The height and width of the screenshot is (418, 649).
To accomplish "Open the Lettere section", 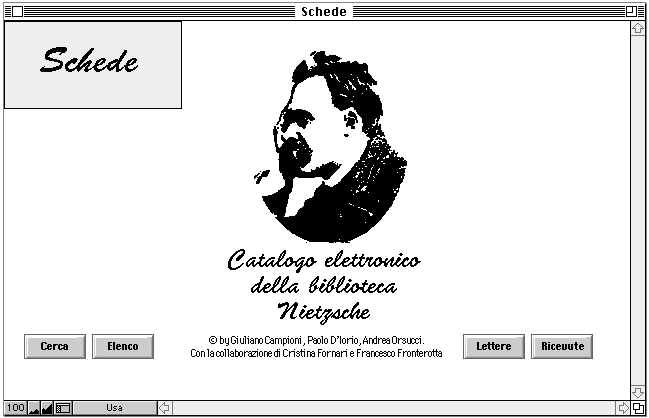I will point(494,346).
